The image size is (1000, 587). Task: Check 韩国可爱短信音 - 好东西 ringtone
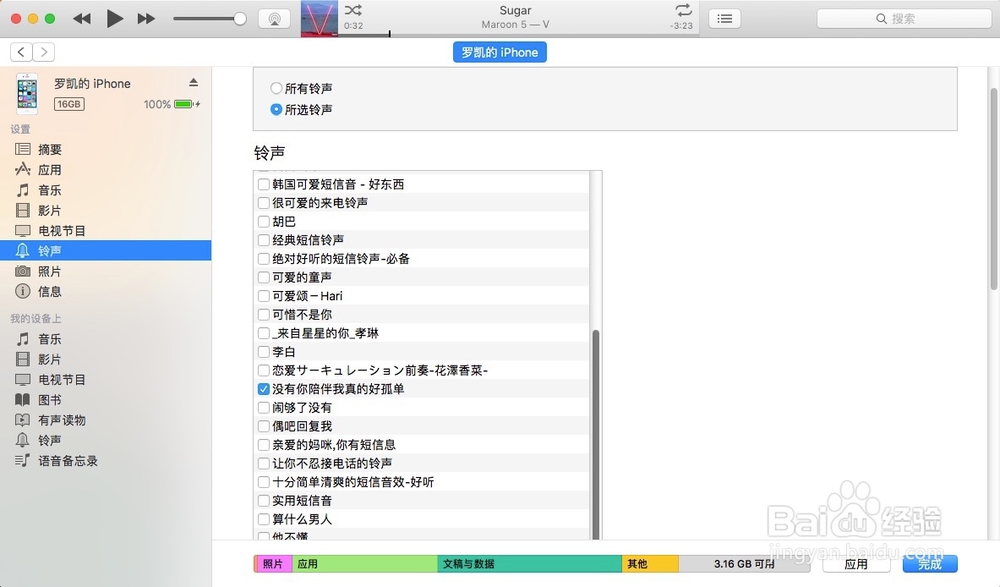click(x=263, y=184)
